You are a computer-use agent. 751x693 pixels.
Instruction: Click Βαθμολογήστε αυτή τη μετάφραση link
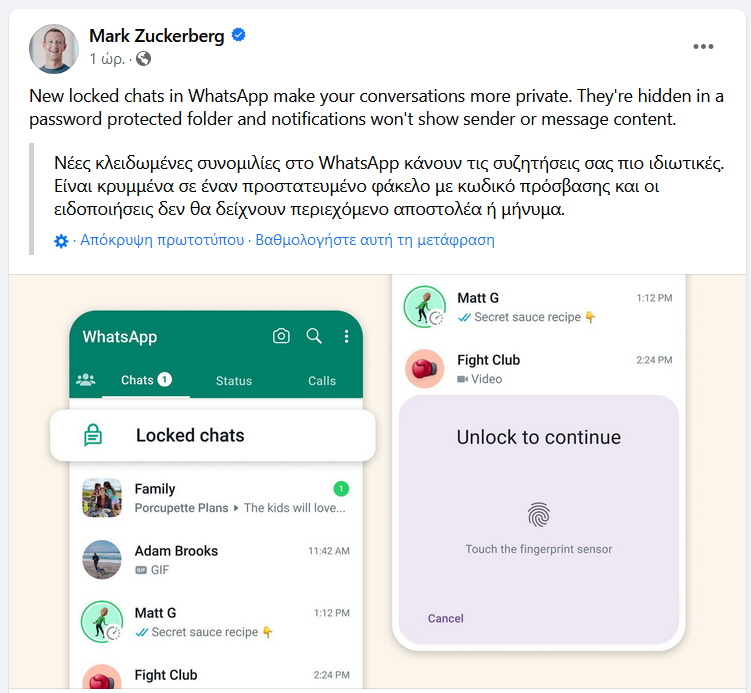pyautogui.click(x=375, y=239)
